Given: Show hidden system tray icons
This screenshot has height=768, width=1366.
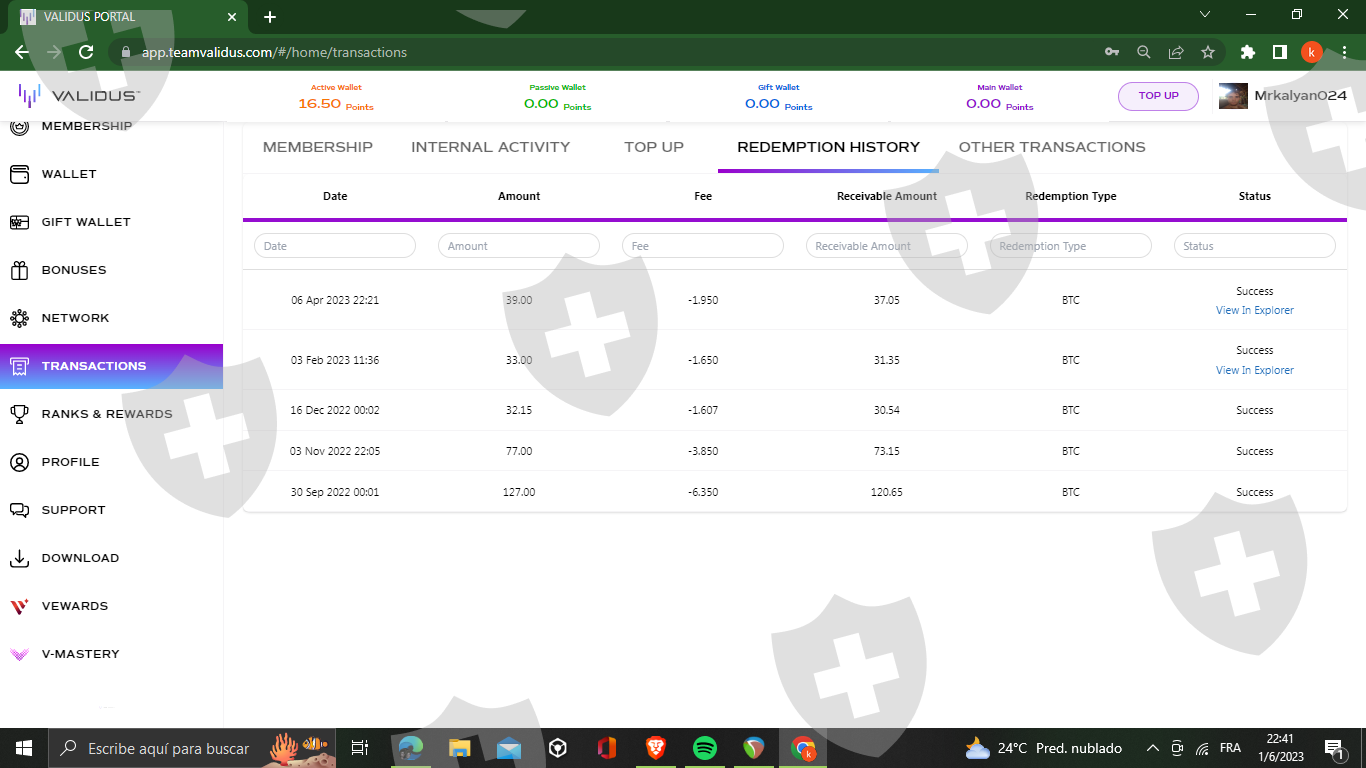Looking at the screenshot, I should coord(1152,748).
